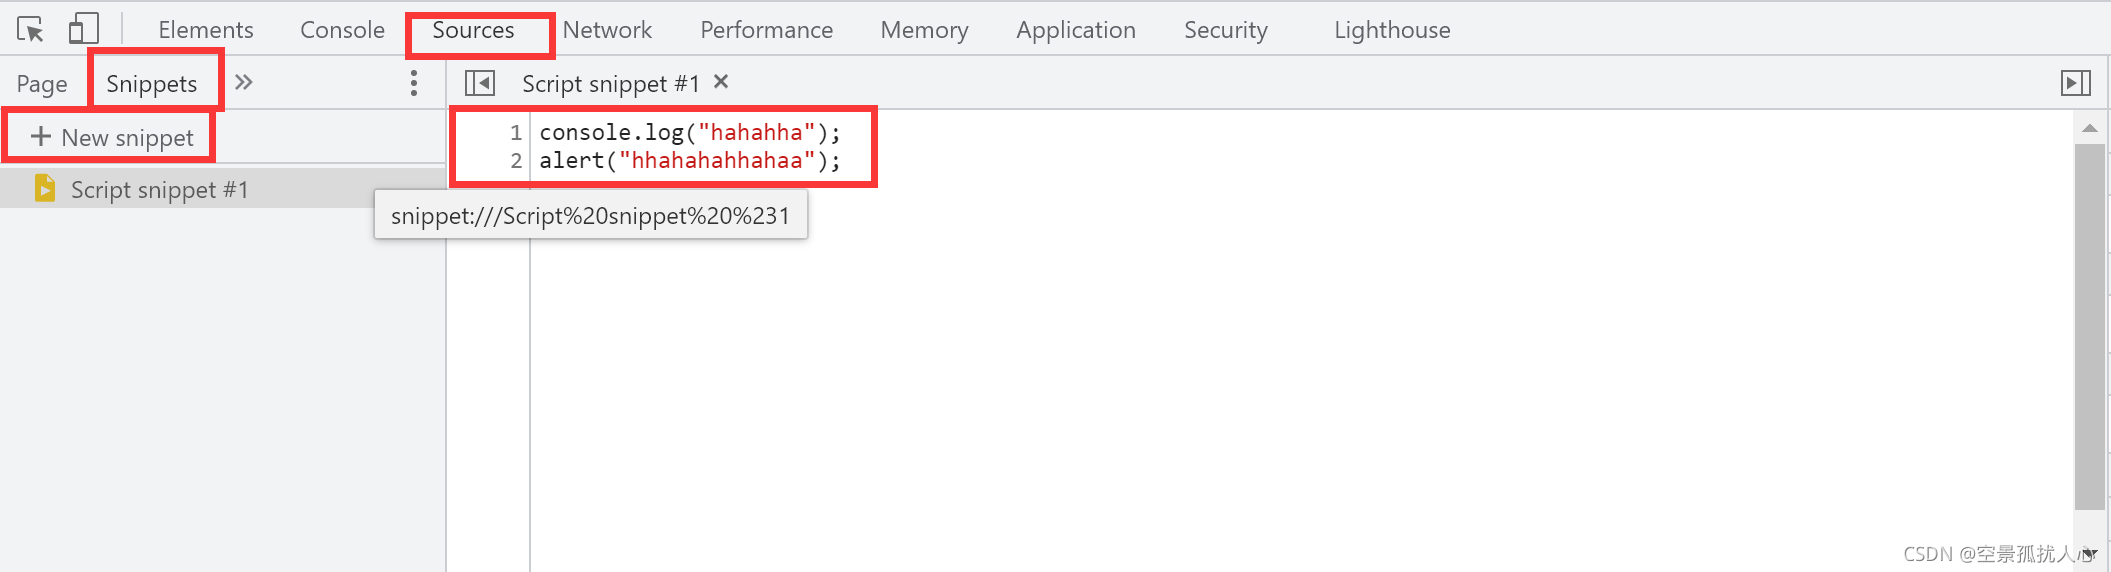This screenshot has width=2111, height=572.
Task: Open the Elements tab
Action: click(x=206, y=30)
